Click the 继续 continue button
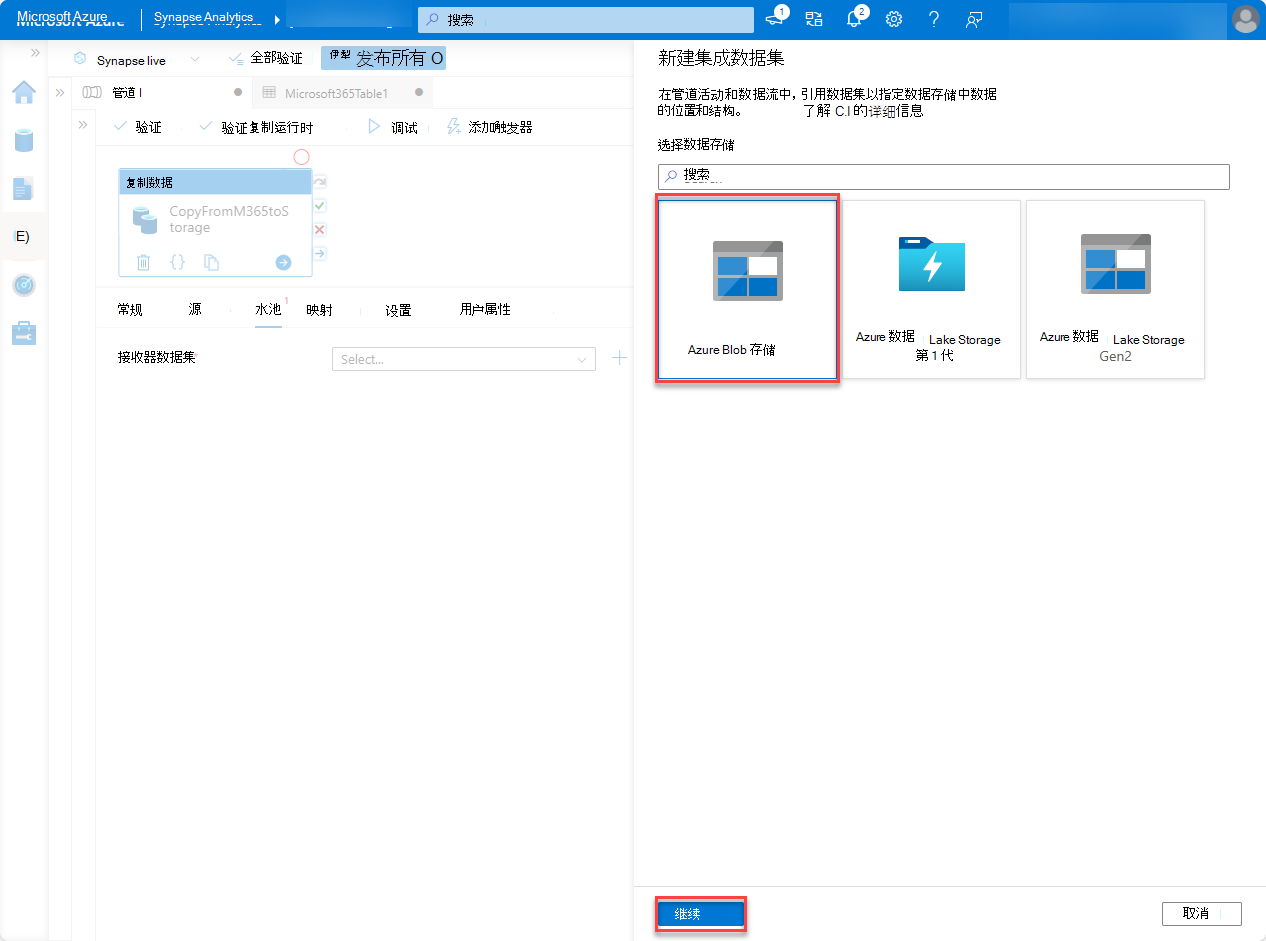 [x=700, y=914]
